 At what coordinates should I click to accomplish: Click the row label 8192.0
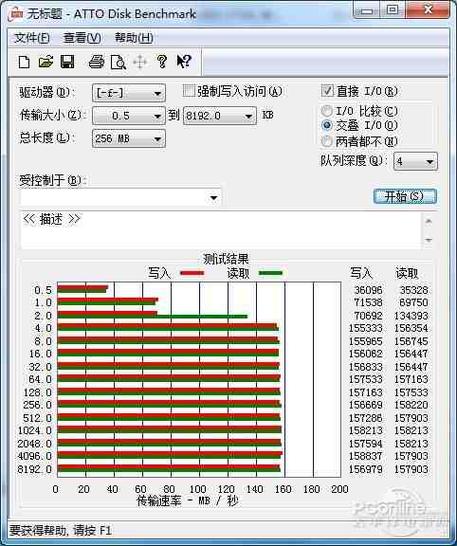point(35,469)
